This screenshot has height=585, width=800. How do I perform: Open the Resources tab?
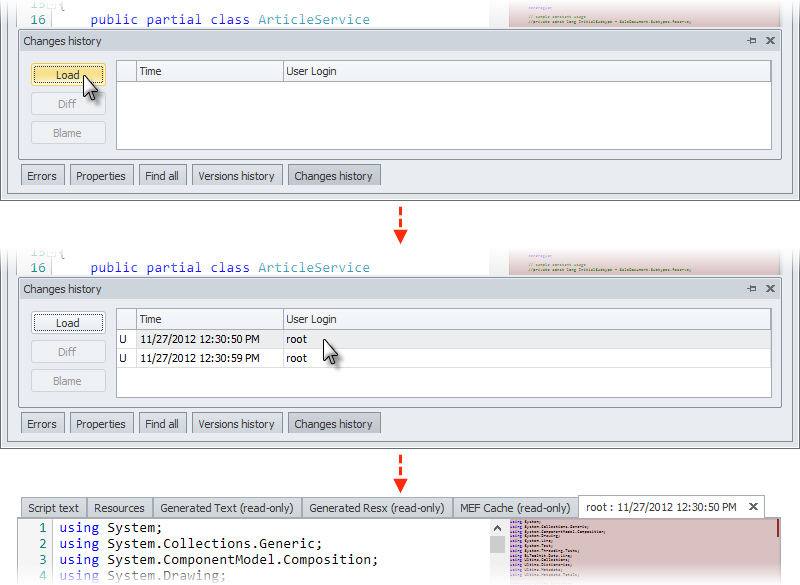[120, 508]
